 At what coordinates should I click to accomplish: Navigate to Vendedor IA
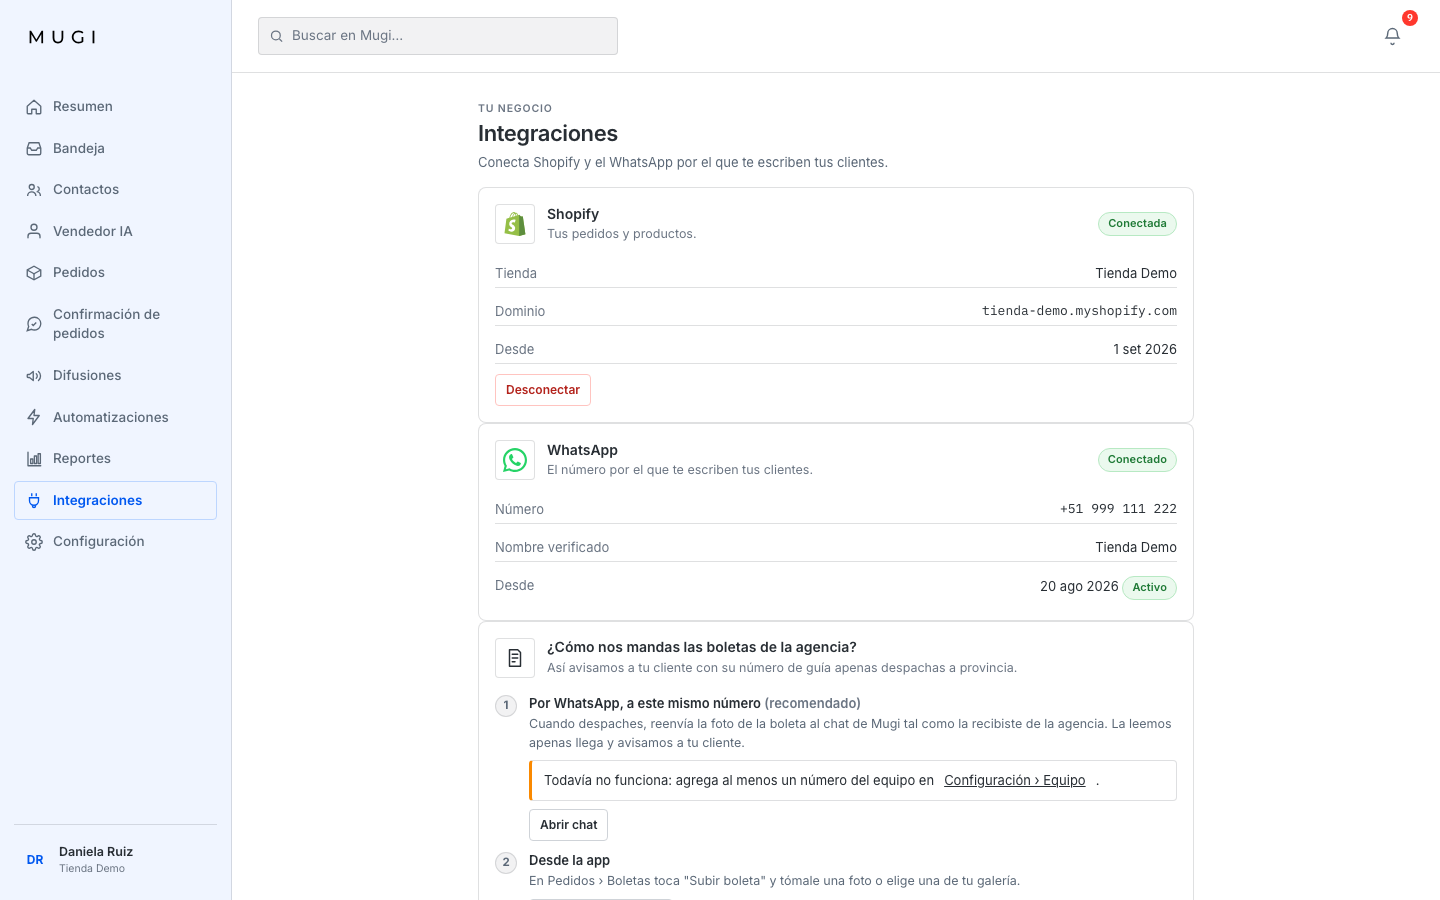click(115, 232)
